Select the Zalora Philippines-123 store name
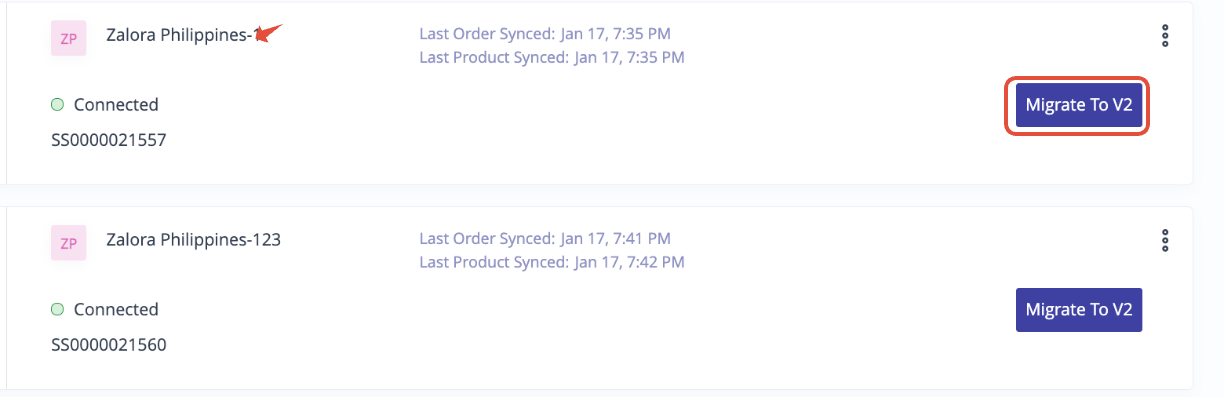Image resolution: width=1224 pixels, height=397 pixels. (x=193, y=239)
